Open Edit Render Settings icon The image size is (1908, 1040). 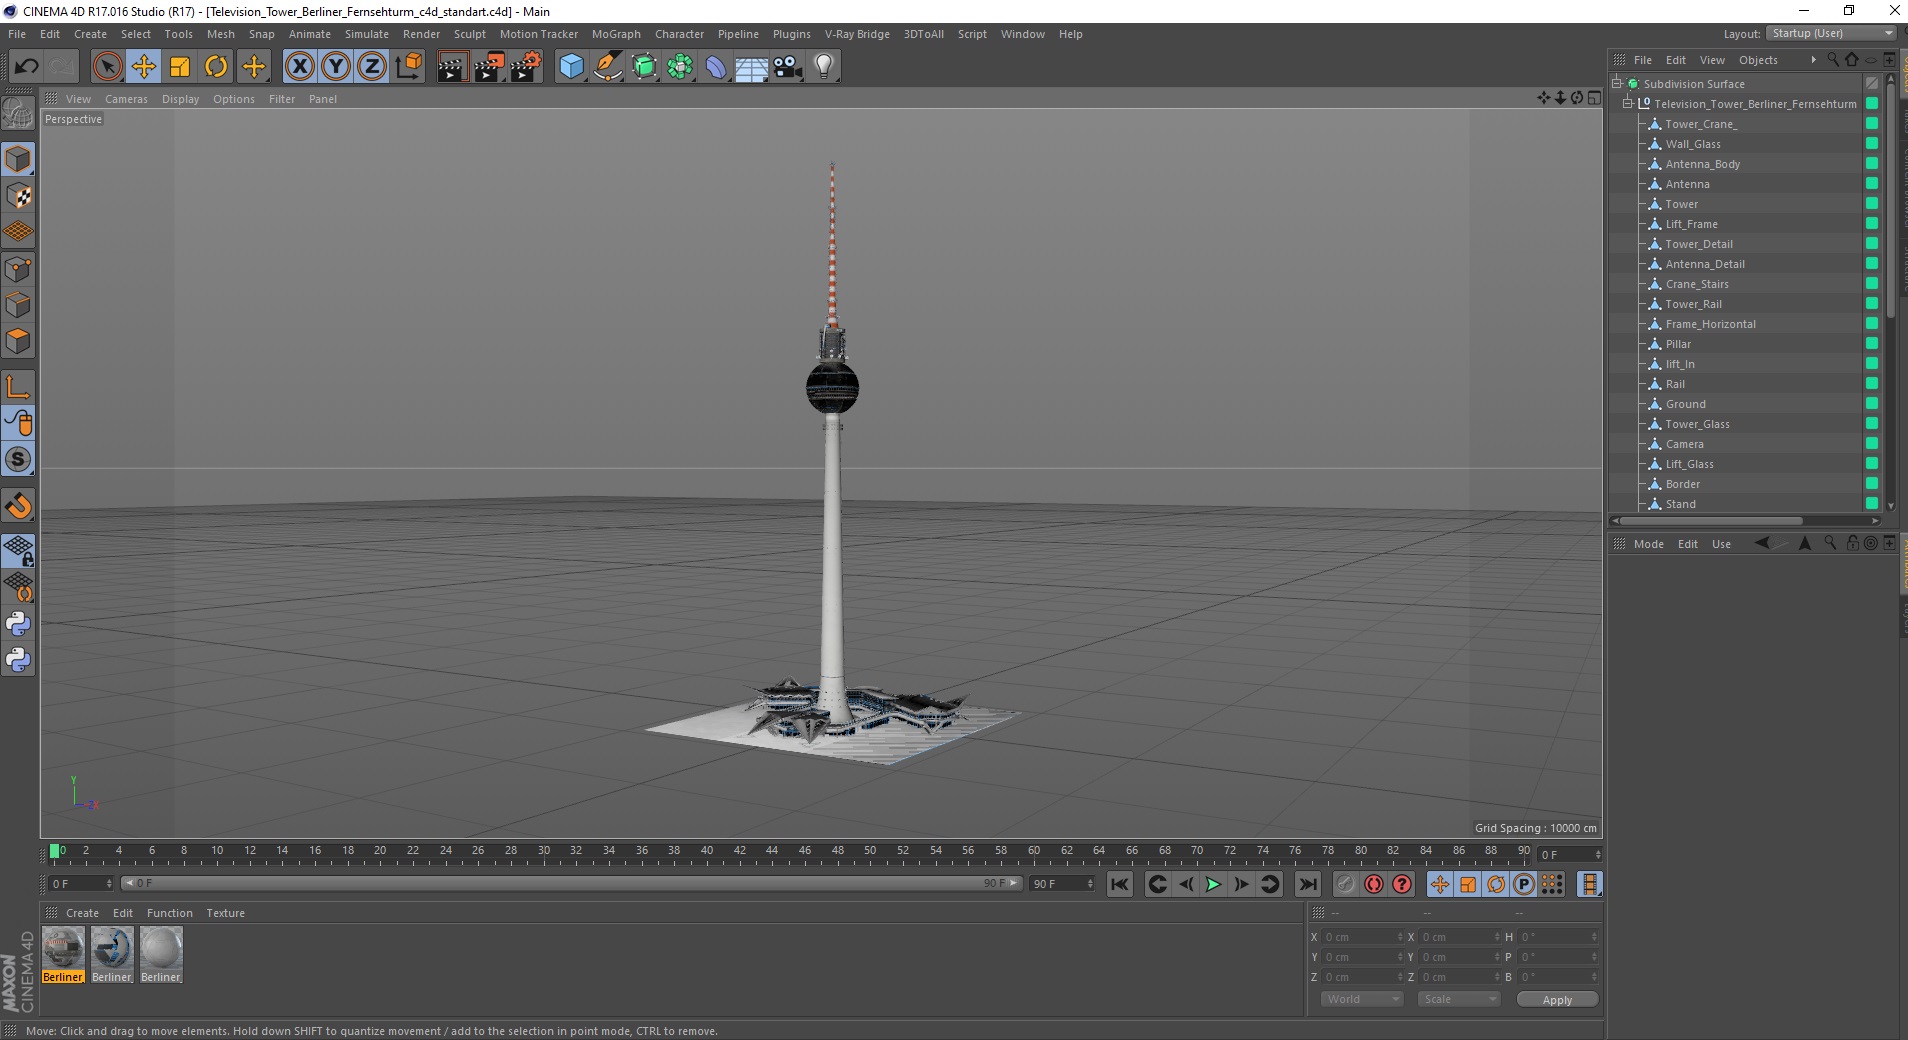pos(526,67)
